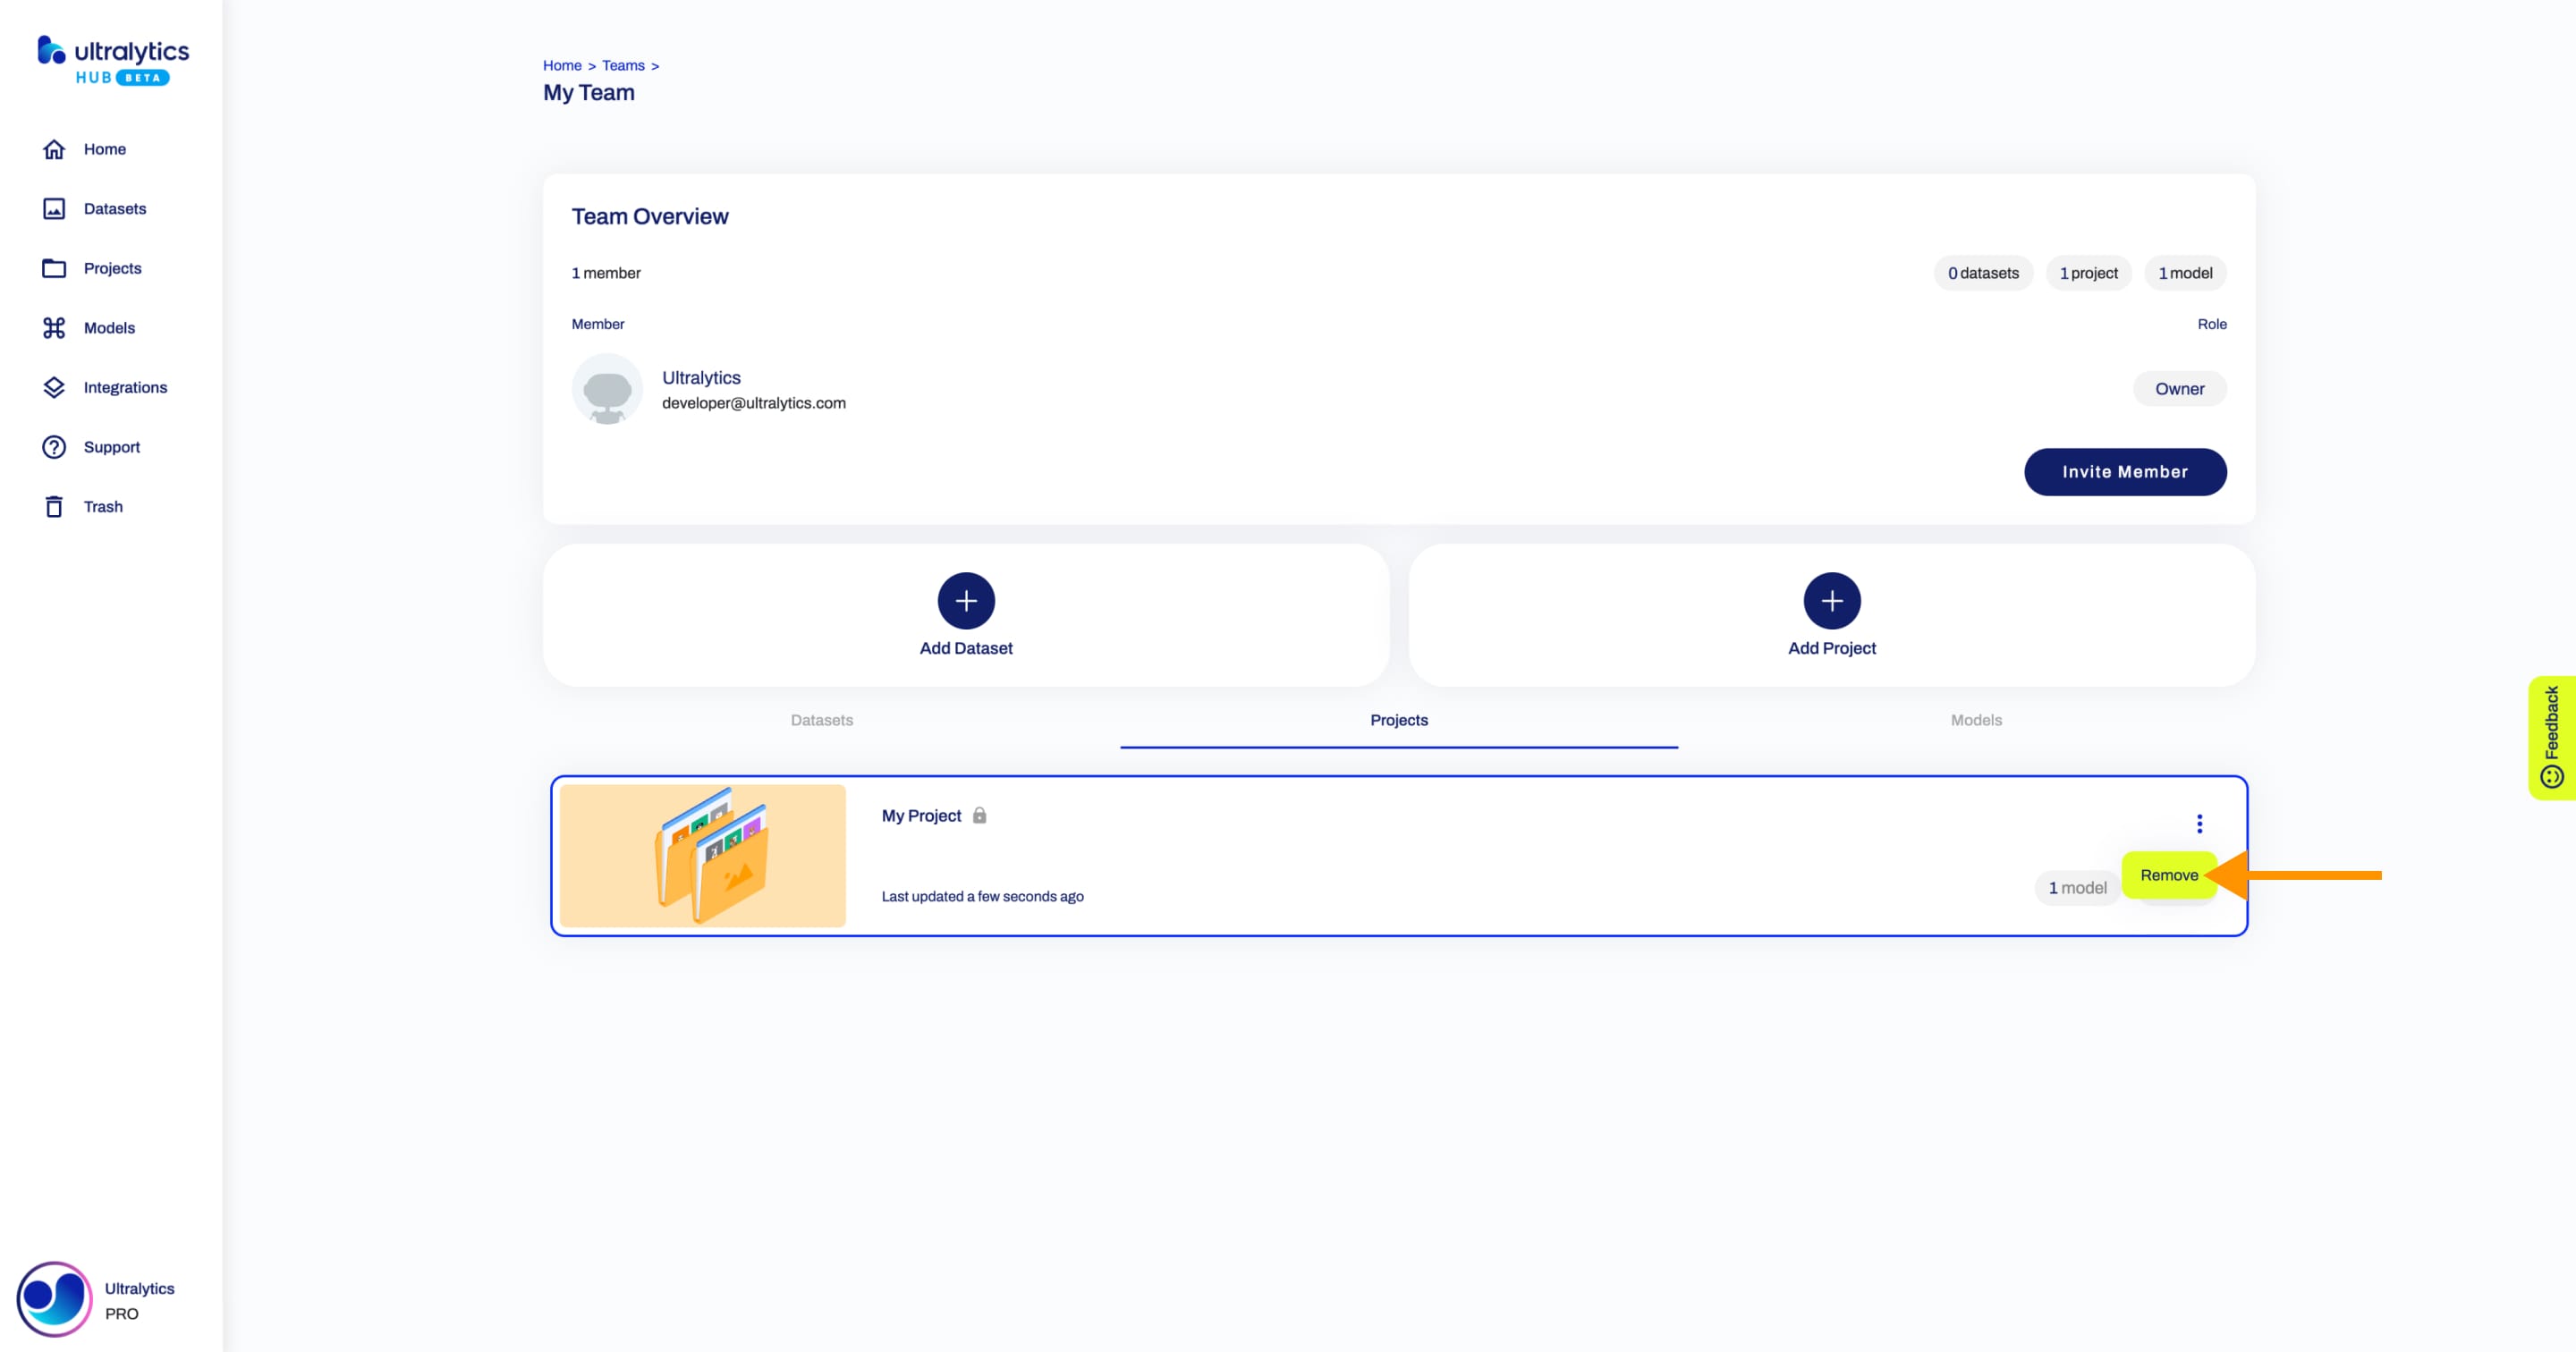Click the Ultralytics member avatar icon
The height and width of the screenshot is (1352, 2576).
pos(606,390)
